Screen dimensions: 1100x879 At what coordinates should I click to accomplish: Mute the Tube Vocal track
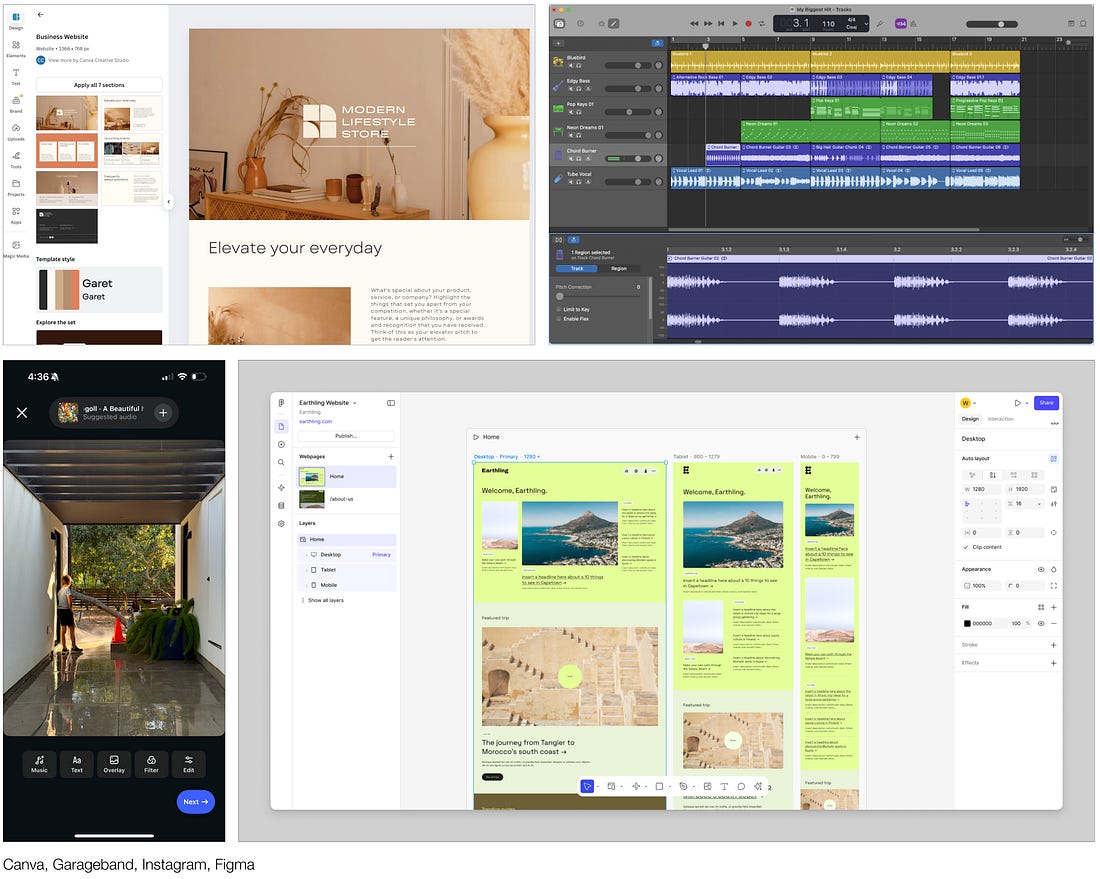pos(570,182)
